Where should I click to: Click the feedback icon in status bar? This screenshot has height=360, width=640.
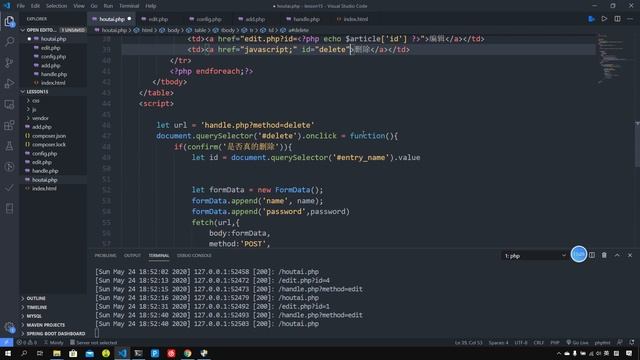[620, 342]
